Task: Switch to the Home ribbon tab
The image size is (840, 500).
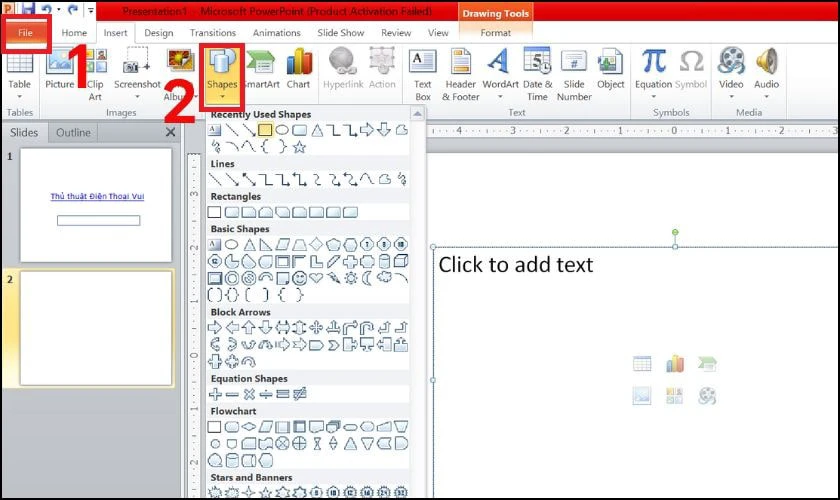Action: 74,33
